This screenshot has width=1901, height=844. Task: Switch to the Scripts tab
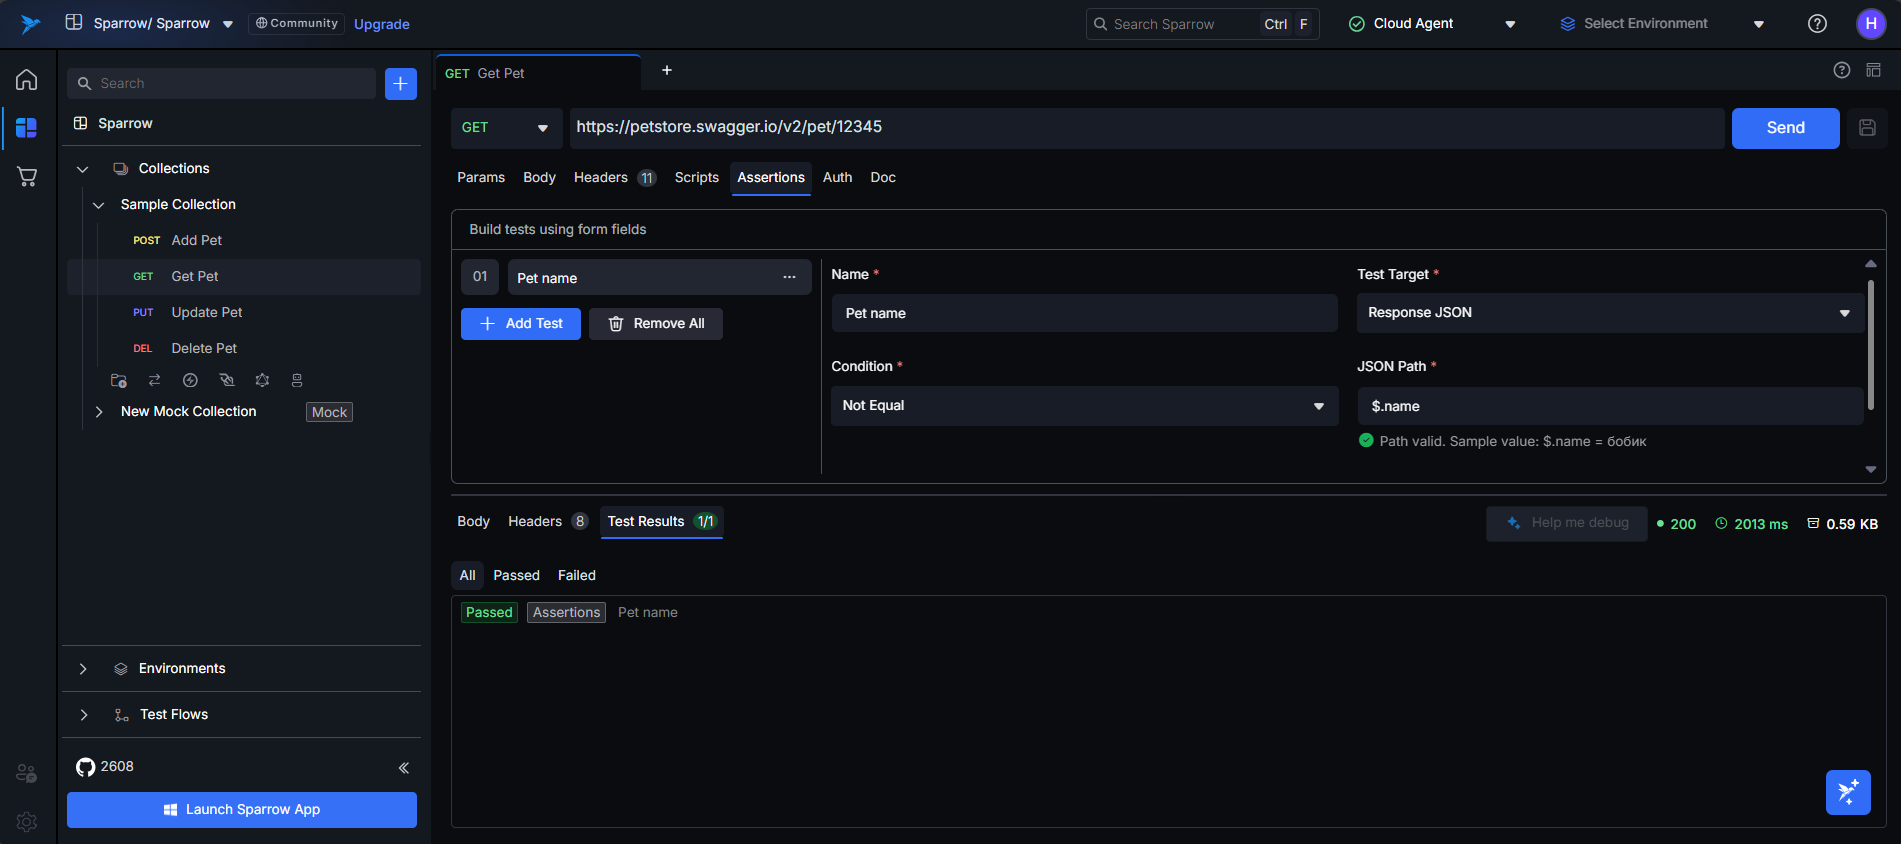coord(696,178)
